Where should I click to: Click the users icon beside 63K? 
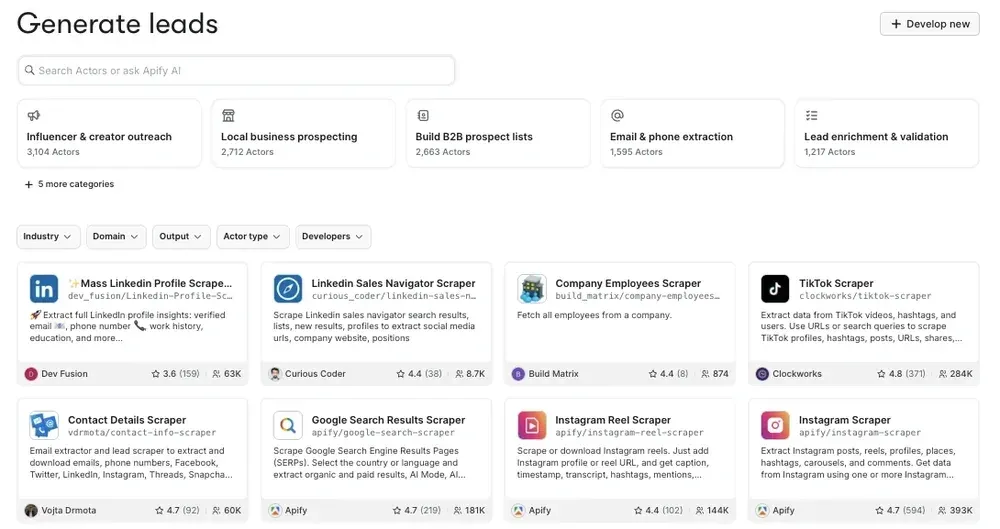pos(216,374)
